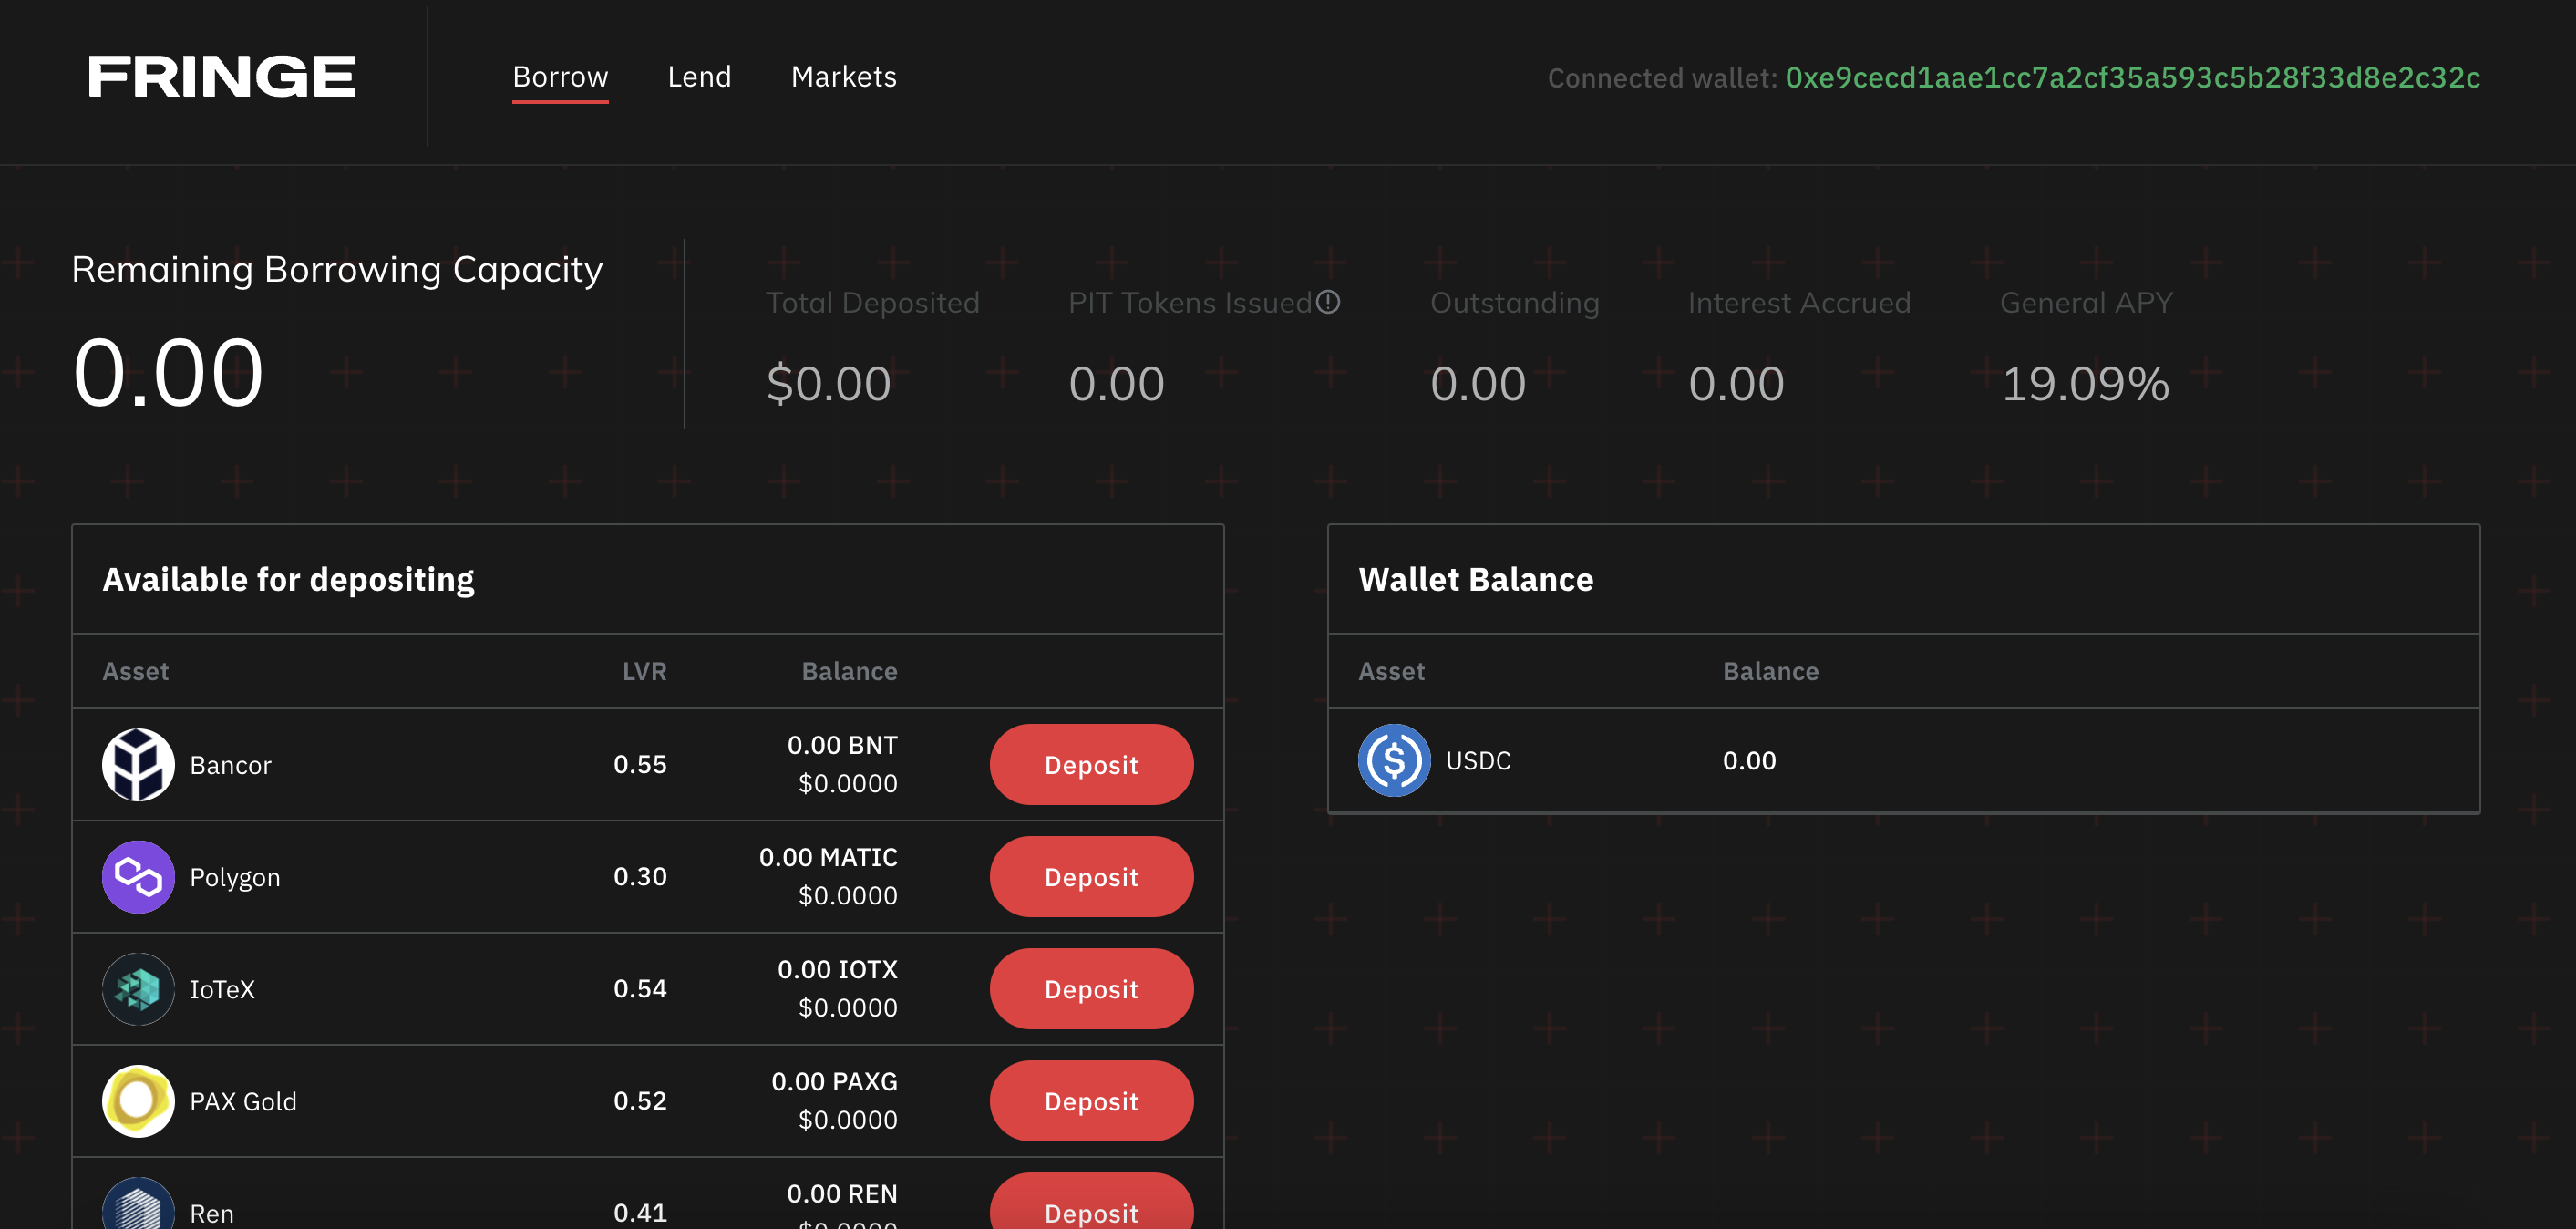Screen dimensions: 2576x1229
Task: Go to the Markets tab
Action: tap(843, 77)
